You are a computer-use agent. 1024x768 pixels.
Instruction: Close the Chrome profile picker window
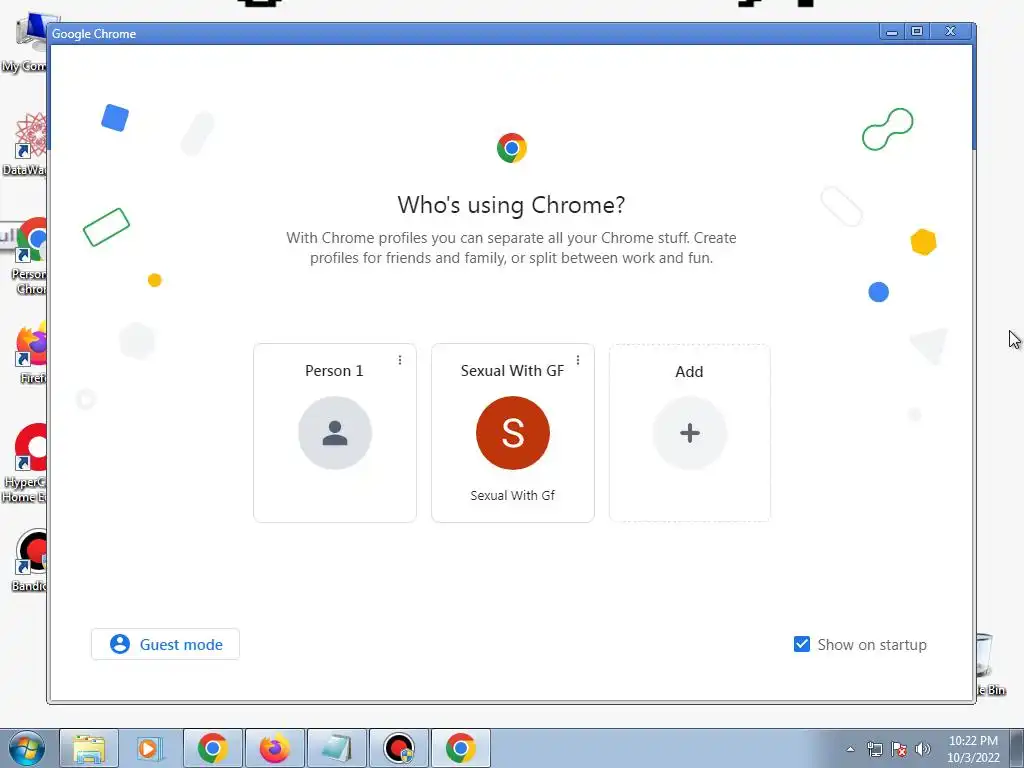(x=951, y=31)
